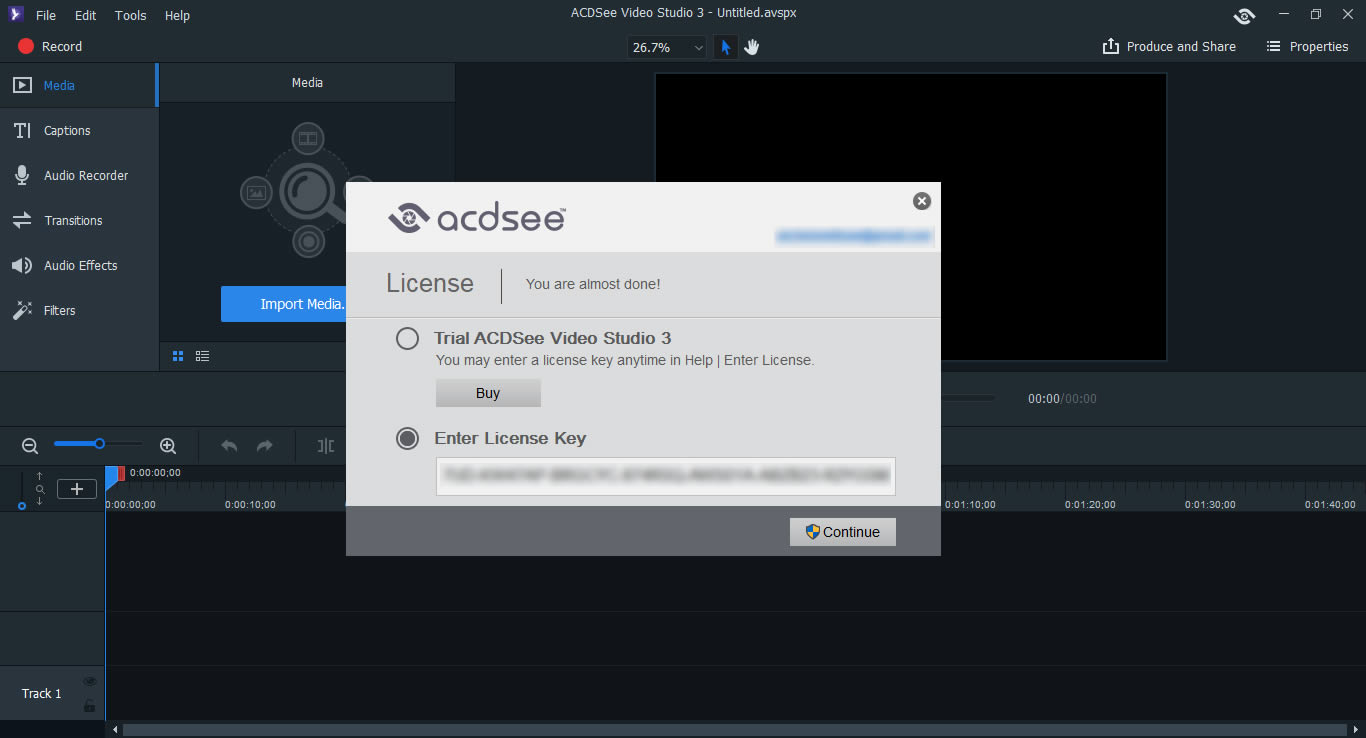Select the Trial ACDSee Video Studio 3 option
Screen dimensions: 1366x738
coord(407,339)
